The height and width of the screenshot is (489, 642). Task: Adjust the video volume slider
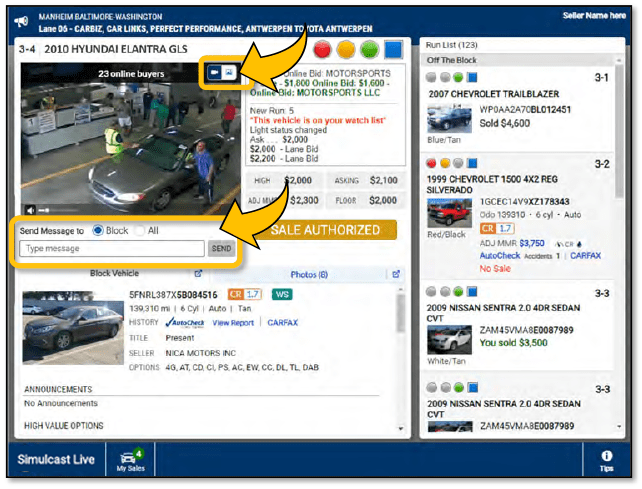pos(52,210)
